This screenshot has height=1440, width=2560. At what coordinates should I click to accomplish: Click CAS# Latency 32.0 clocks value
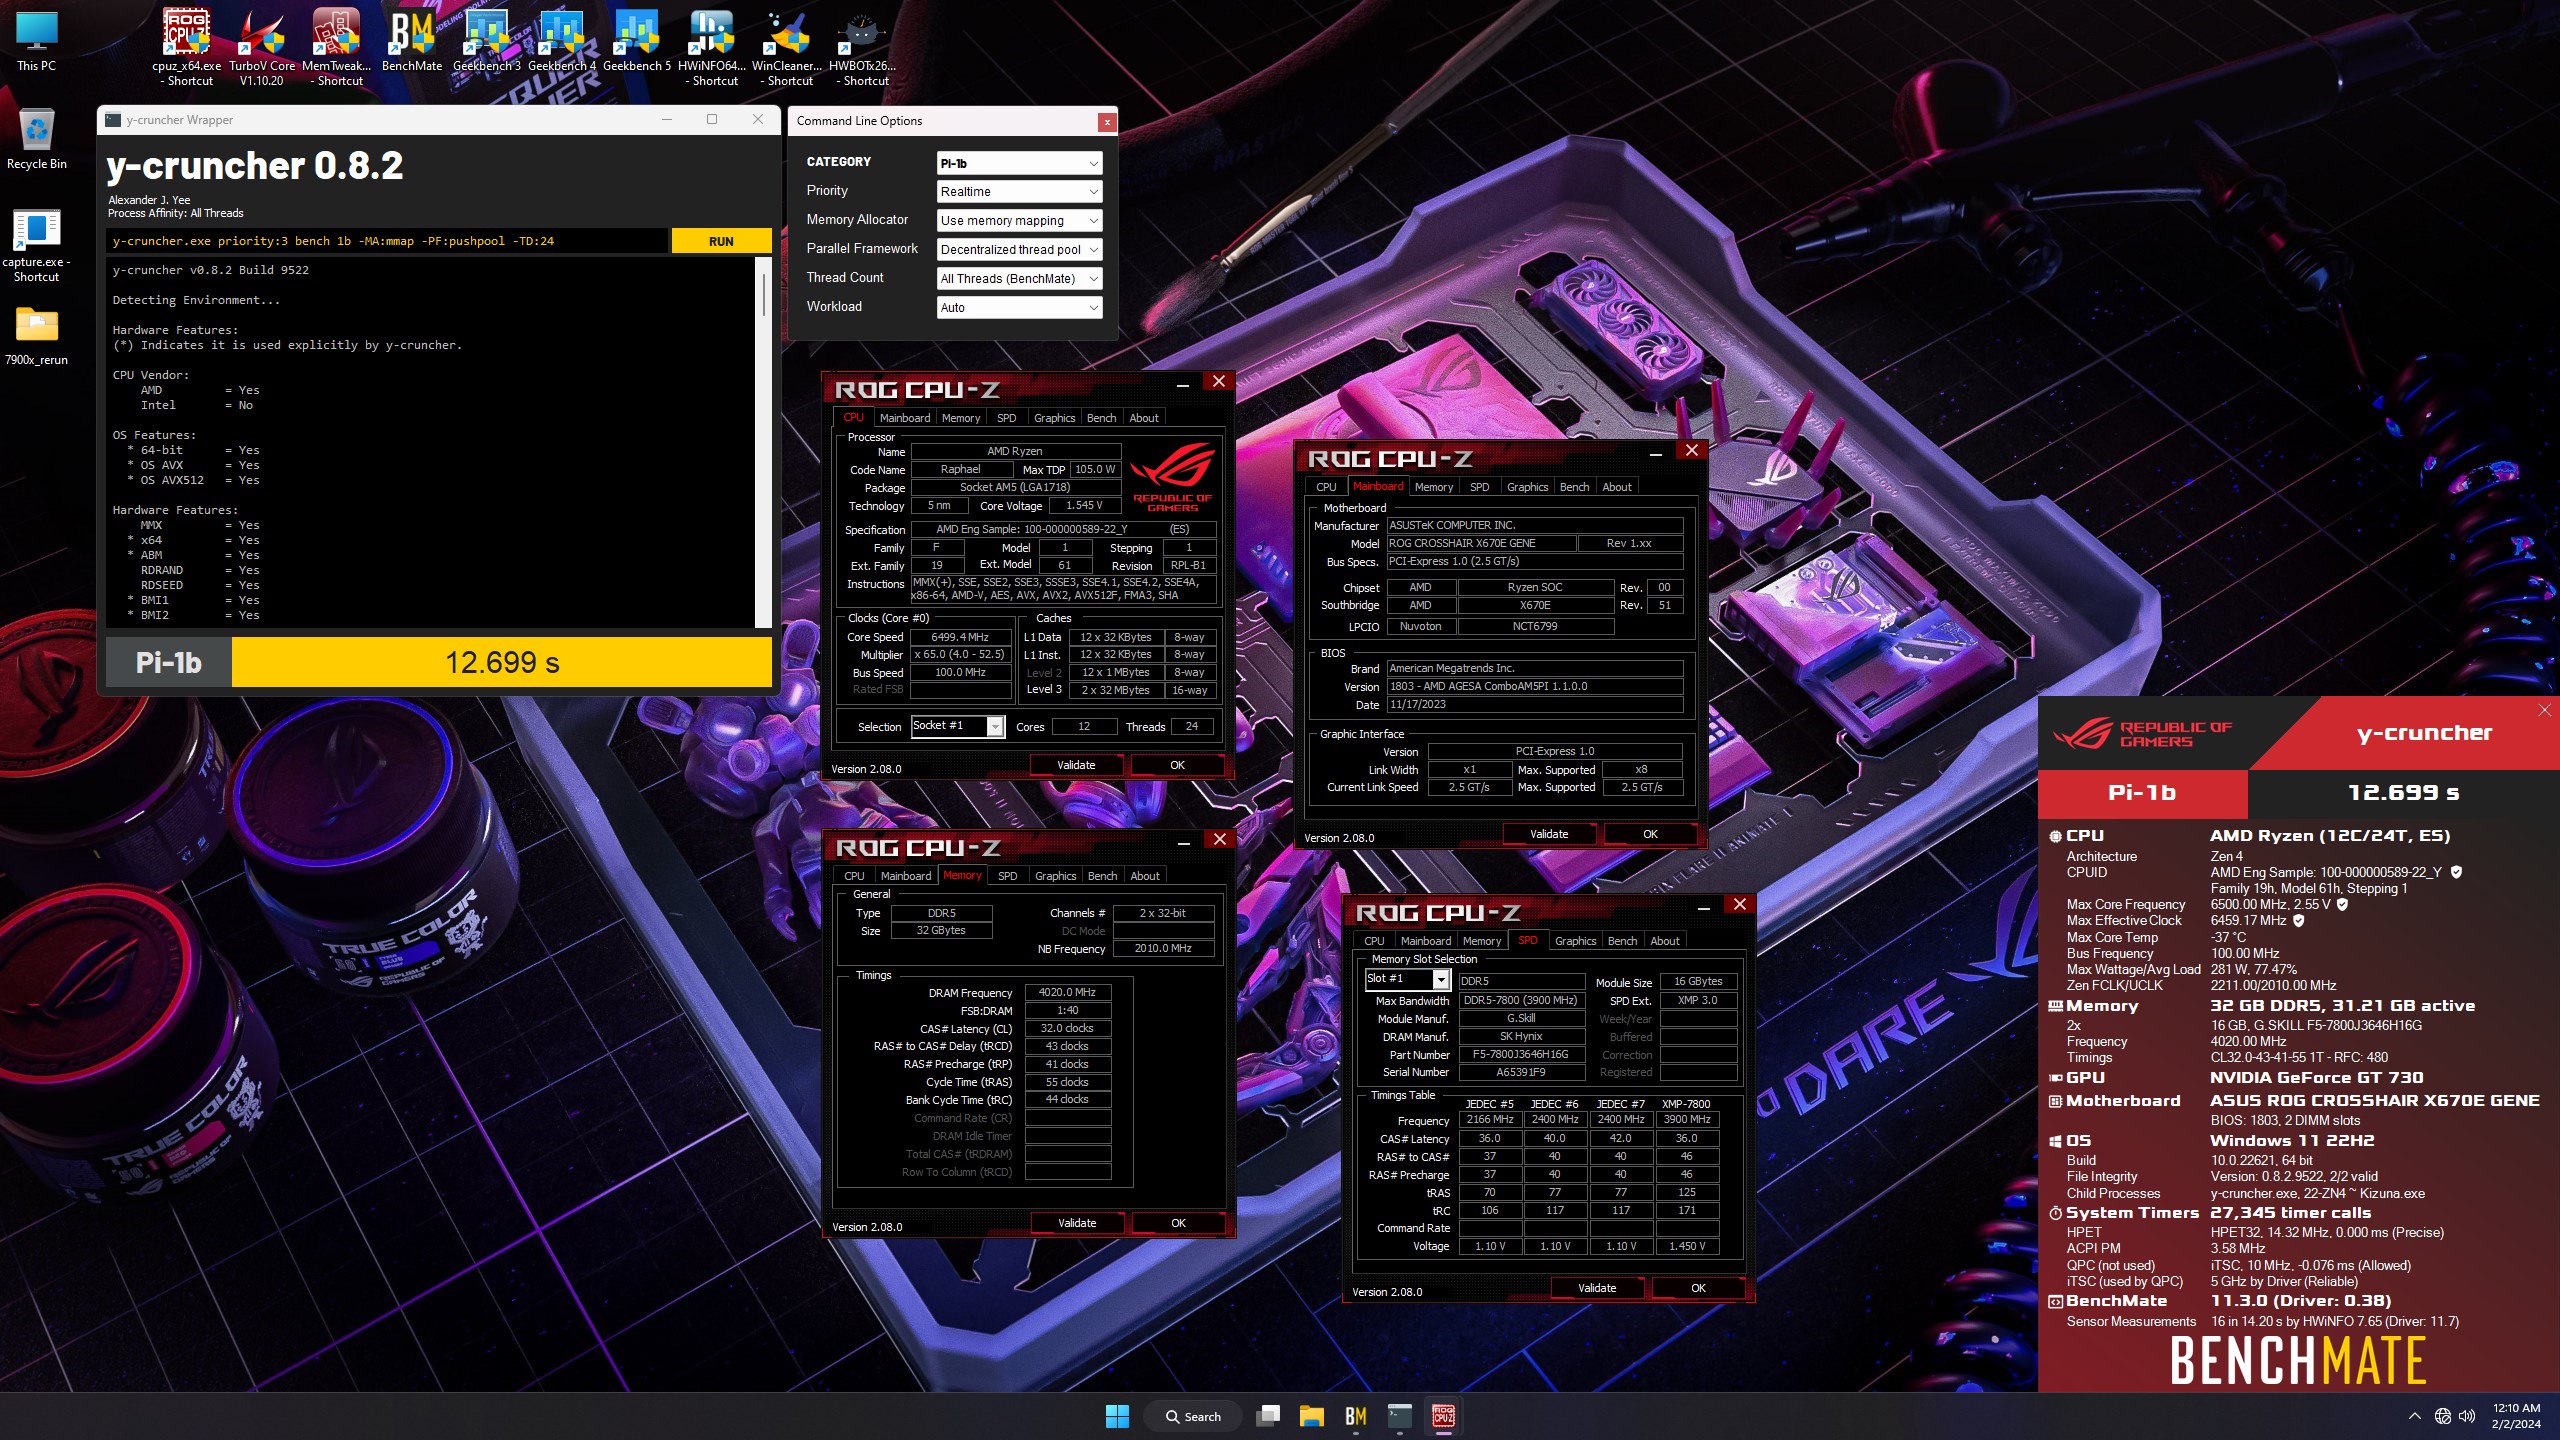(x=1067, y=1029)
